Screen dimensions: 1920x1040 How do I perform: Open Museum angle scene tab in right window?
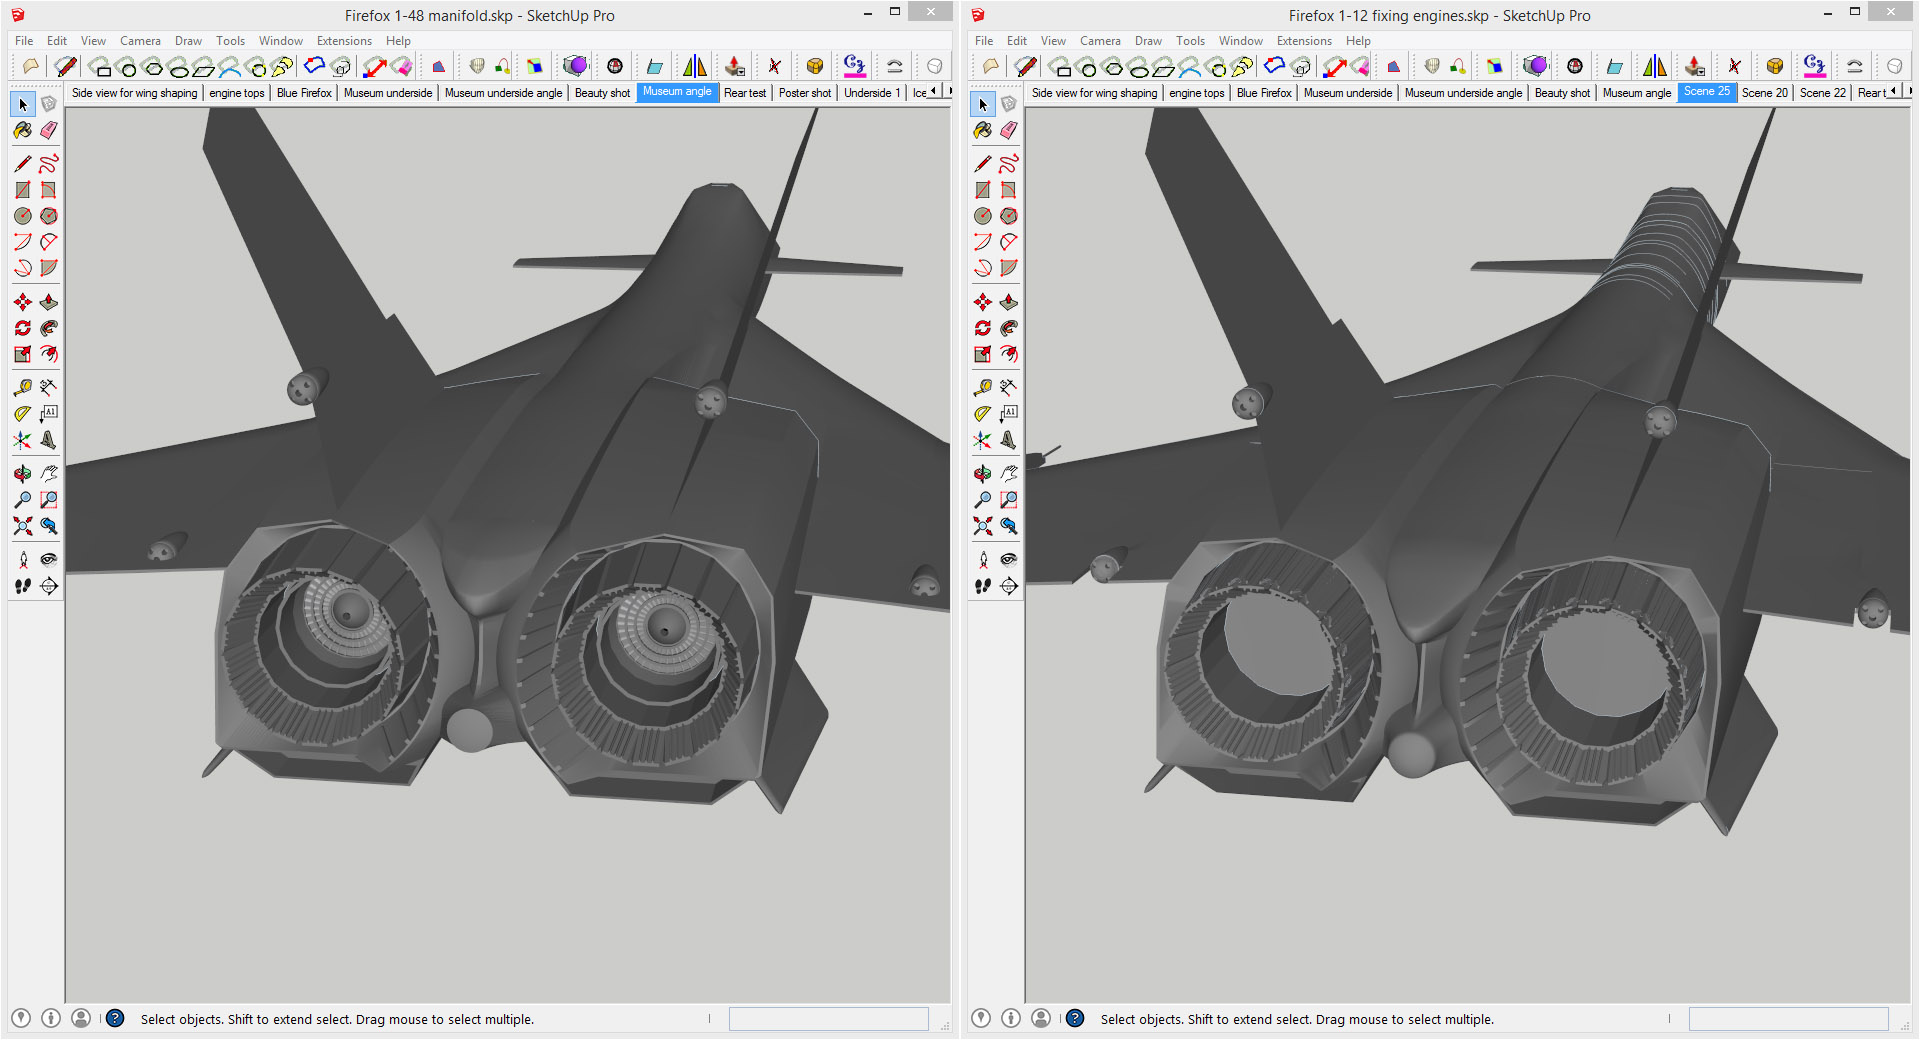1637,93
